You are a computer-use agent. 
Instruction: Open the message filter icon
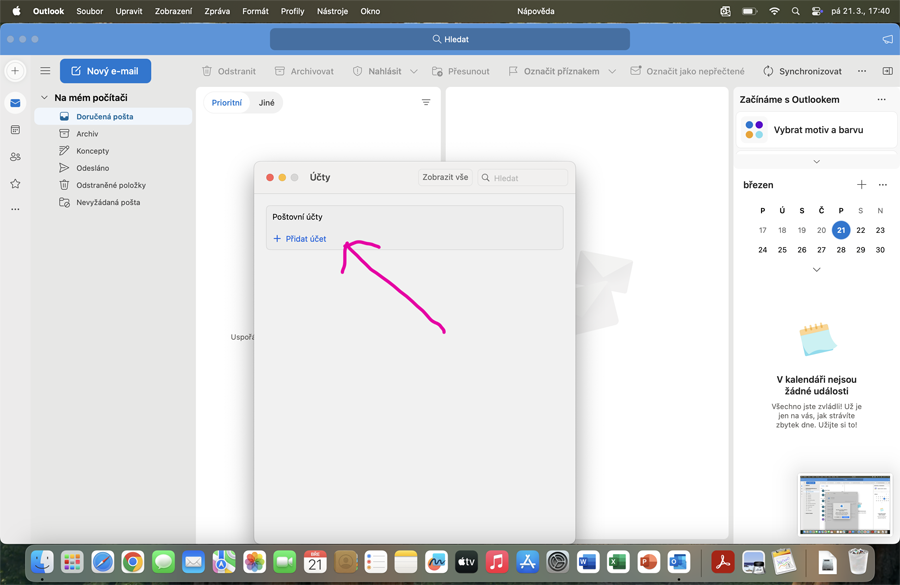click(426, 103)
